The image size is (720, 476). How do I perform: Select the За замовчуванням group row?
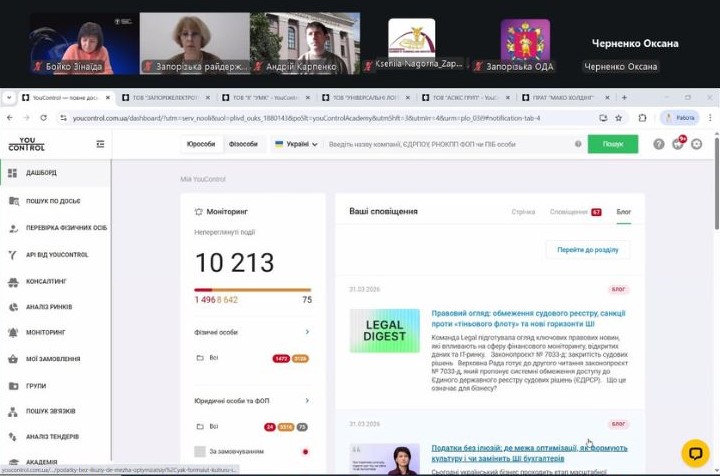pyautogui.click(x=252, y=452)
